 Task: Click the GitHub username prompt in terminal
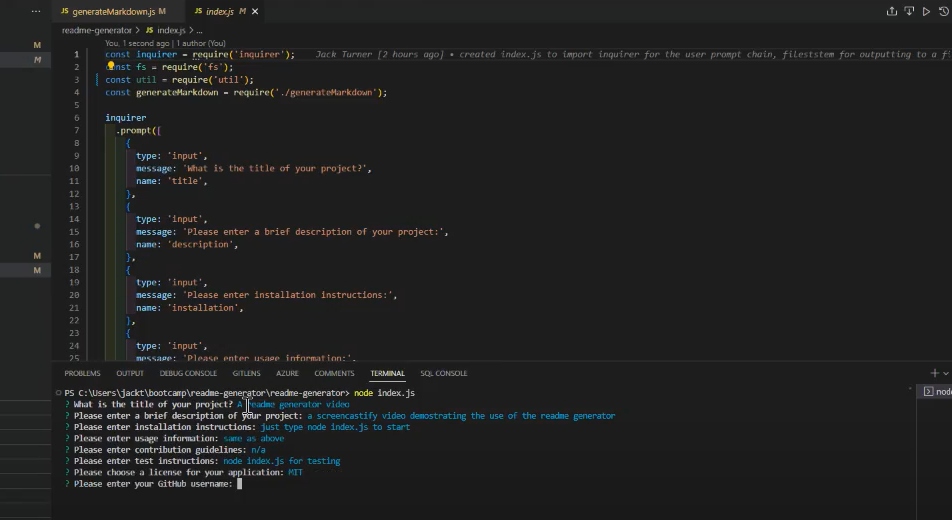152,483
